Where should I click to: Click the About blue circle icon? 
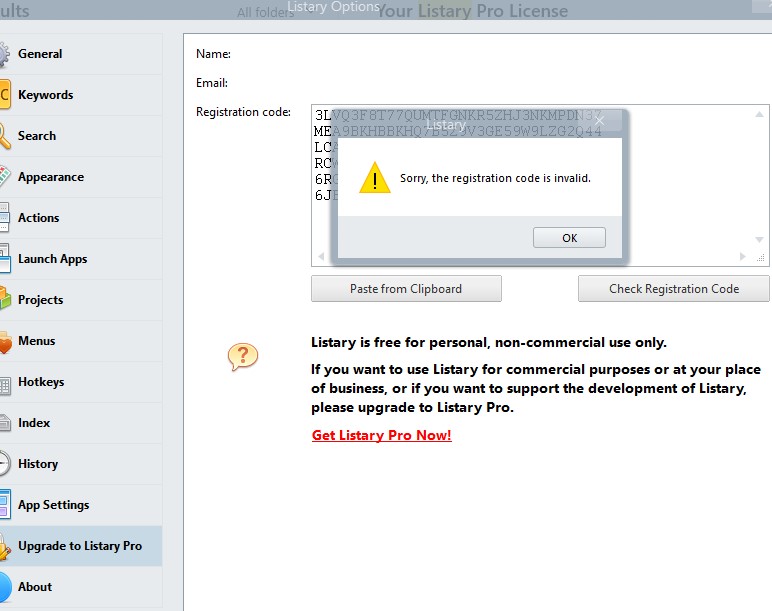(5, 587)
